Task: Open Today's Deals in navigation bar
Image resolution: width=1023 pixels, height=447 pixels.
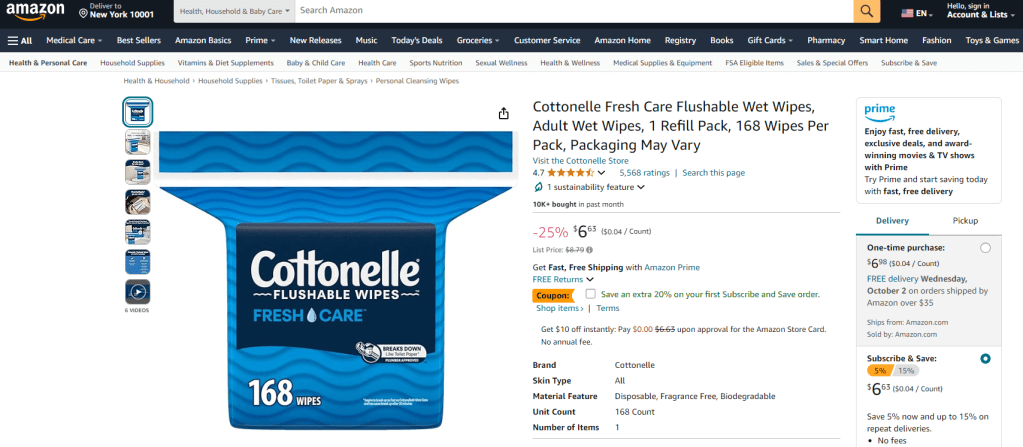Action: pyautogui.click(x=417, y=40)
